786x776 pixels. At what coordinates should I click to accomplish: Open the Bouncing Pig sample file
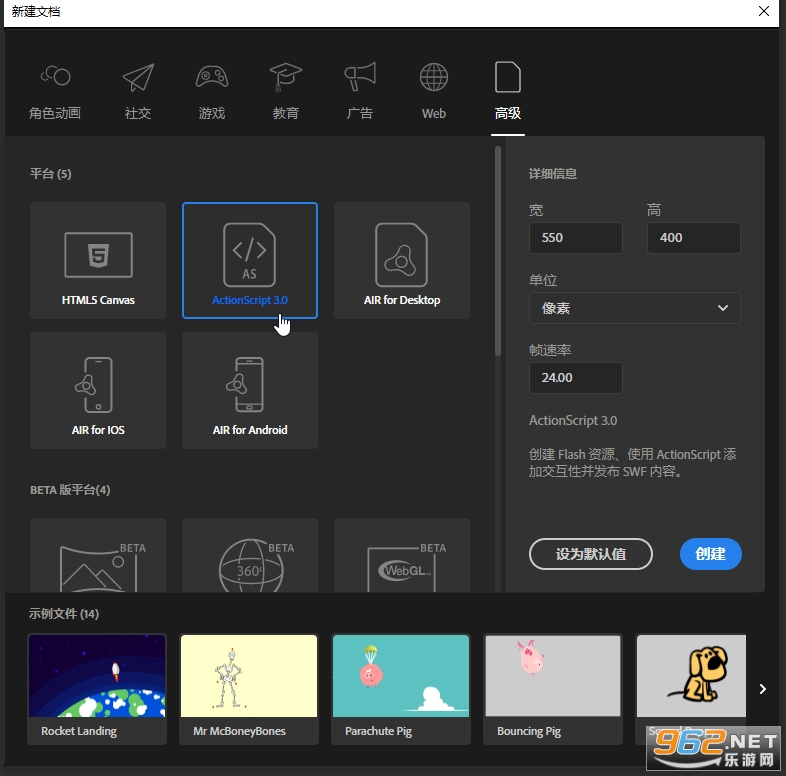(x=553, y=689)
